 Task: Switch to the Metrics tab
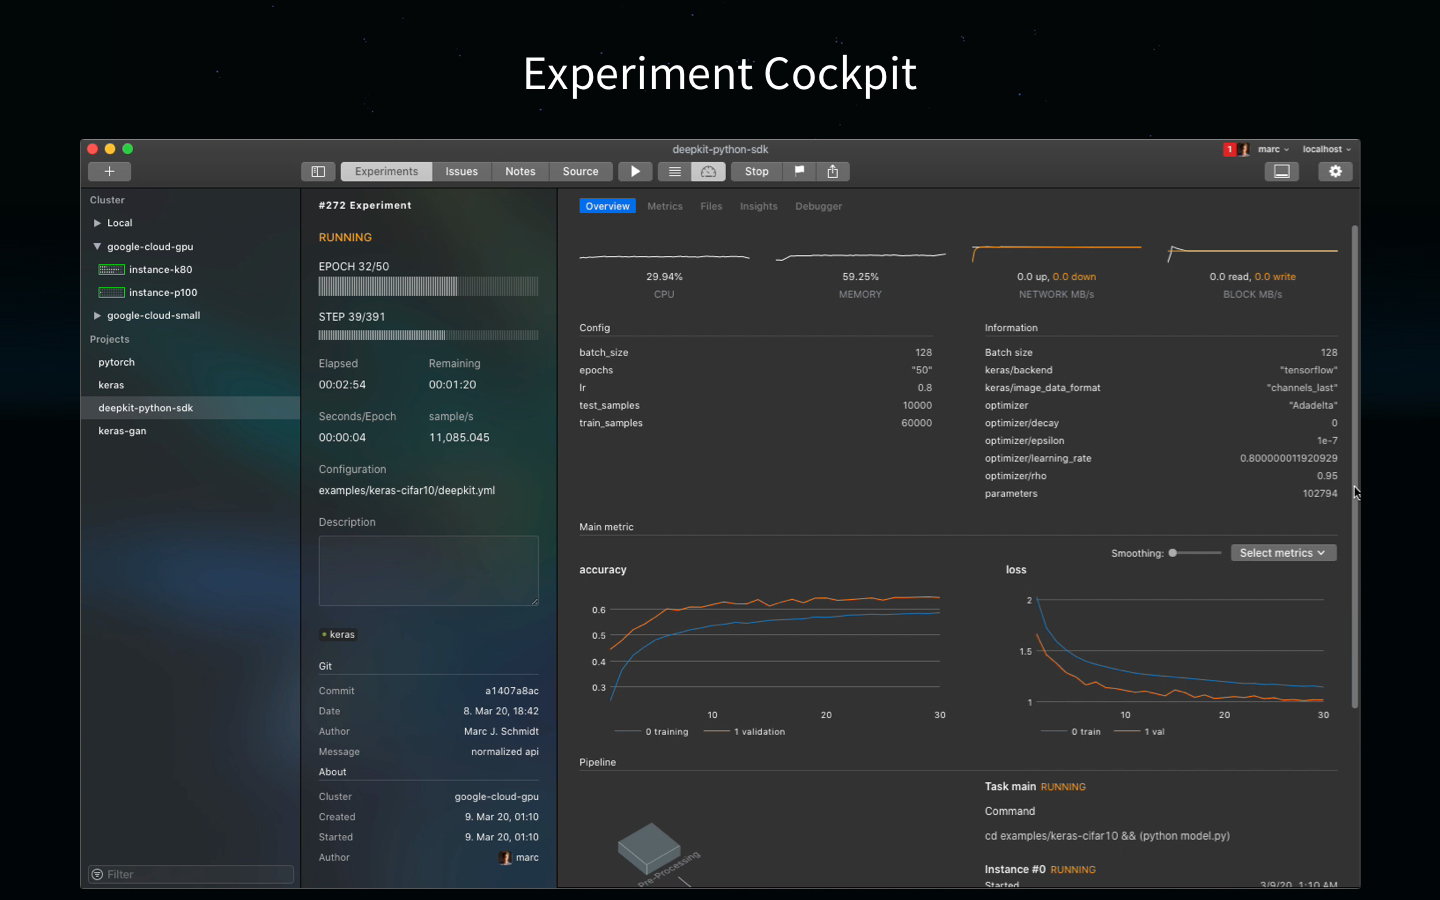pos(665,206)
